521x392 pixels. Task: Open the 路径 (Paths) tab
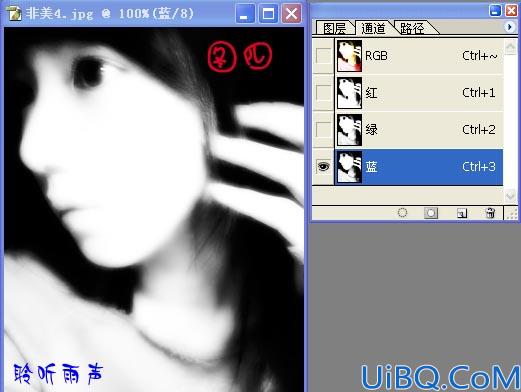coord(413,28)
